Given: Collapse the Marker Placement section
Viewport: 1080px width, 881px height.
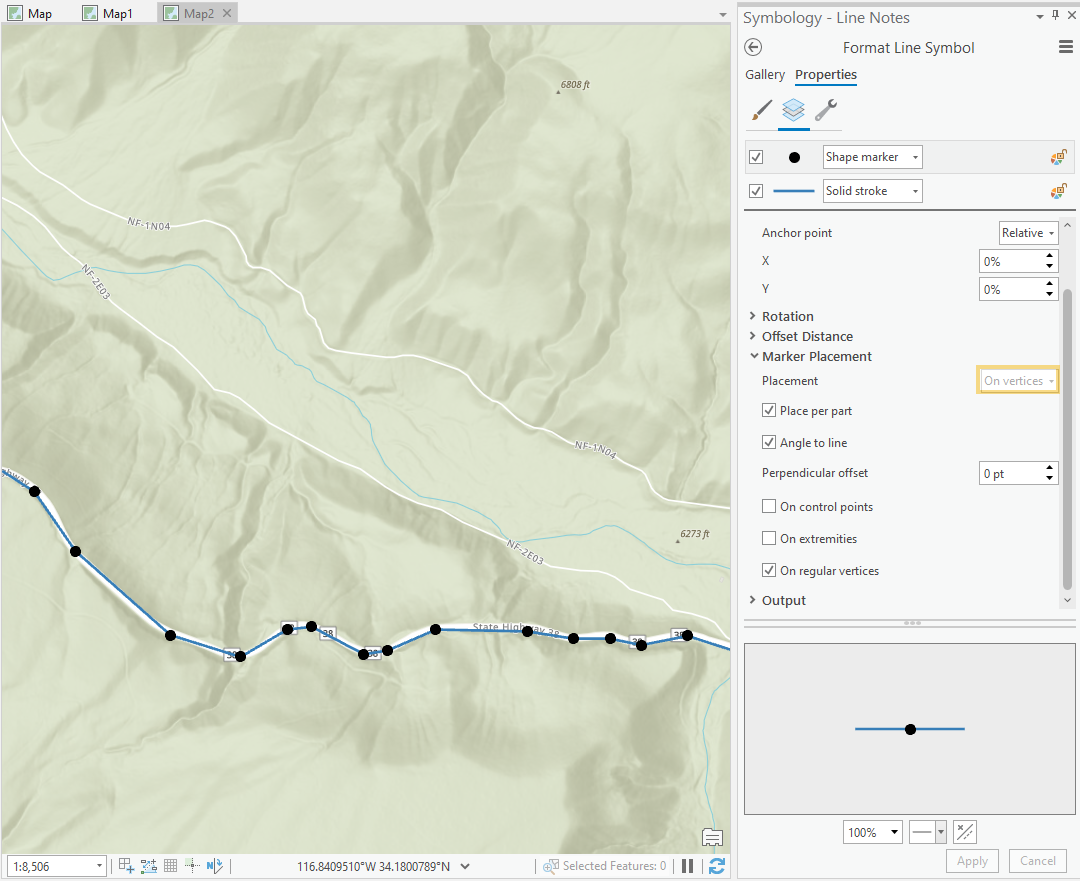Looking at the screenshot, I should (754, 355).
